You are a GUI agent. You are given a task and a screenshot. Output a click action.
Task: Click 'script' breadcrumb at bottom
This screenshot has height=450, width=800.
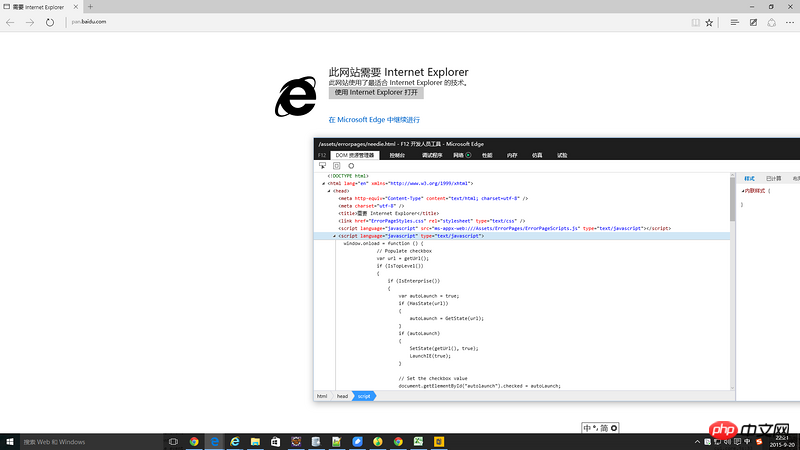click(x=364, y=396)
